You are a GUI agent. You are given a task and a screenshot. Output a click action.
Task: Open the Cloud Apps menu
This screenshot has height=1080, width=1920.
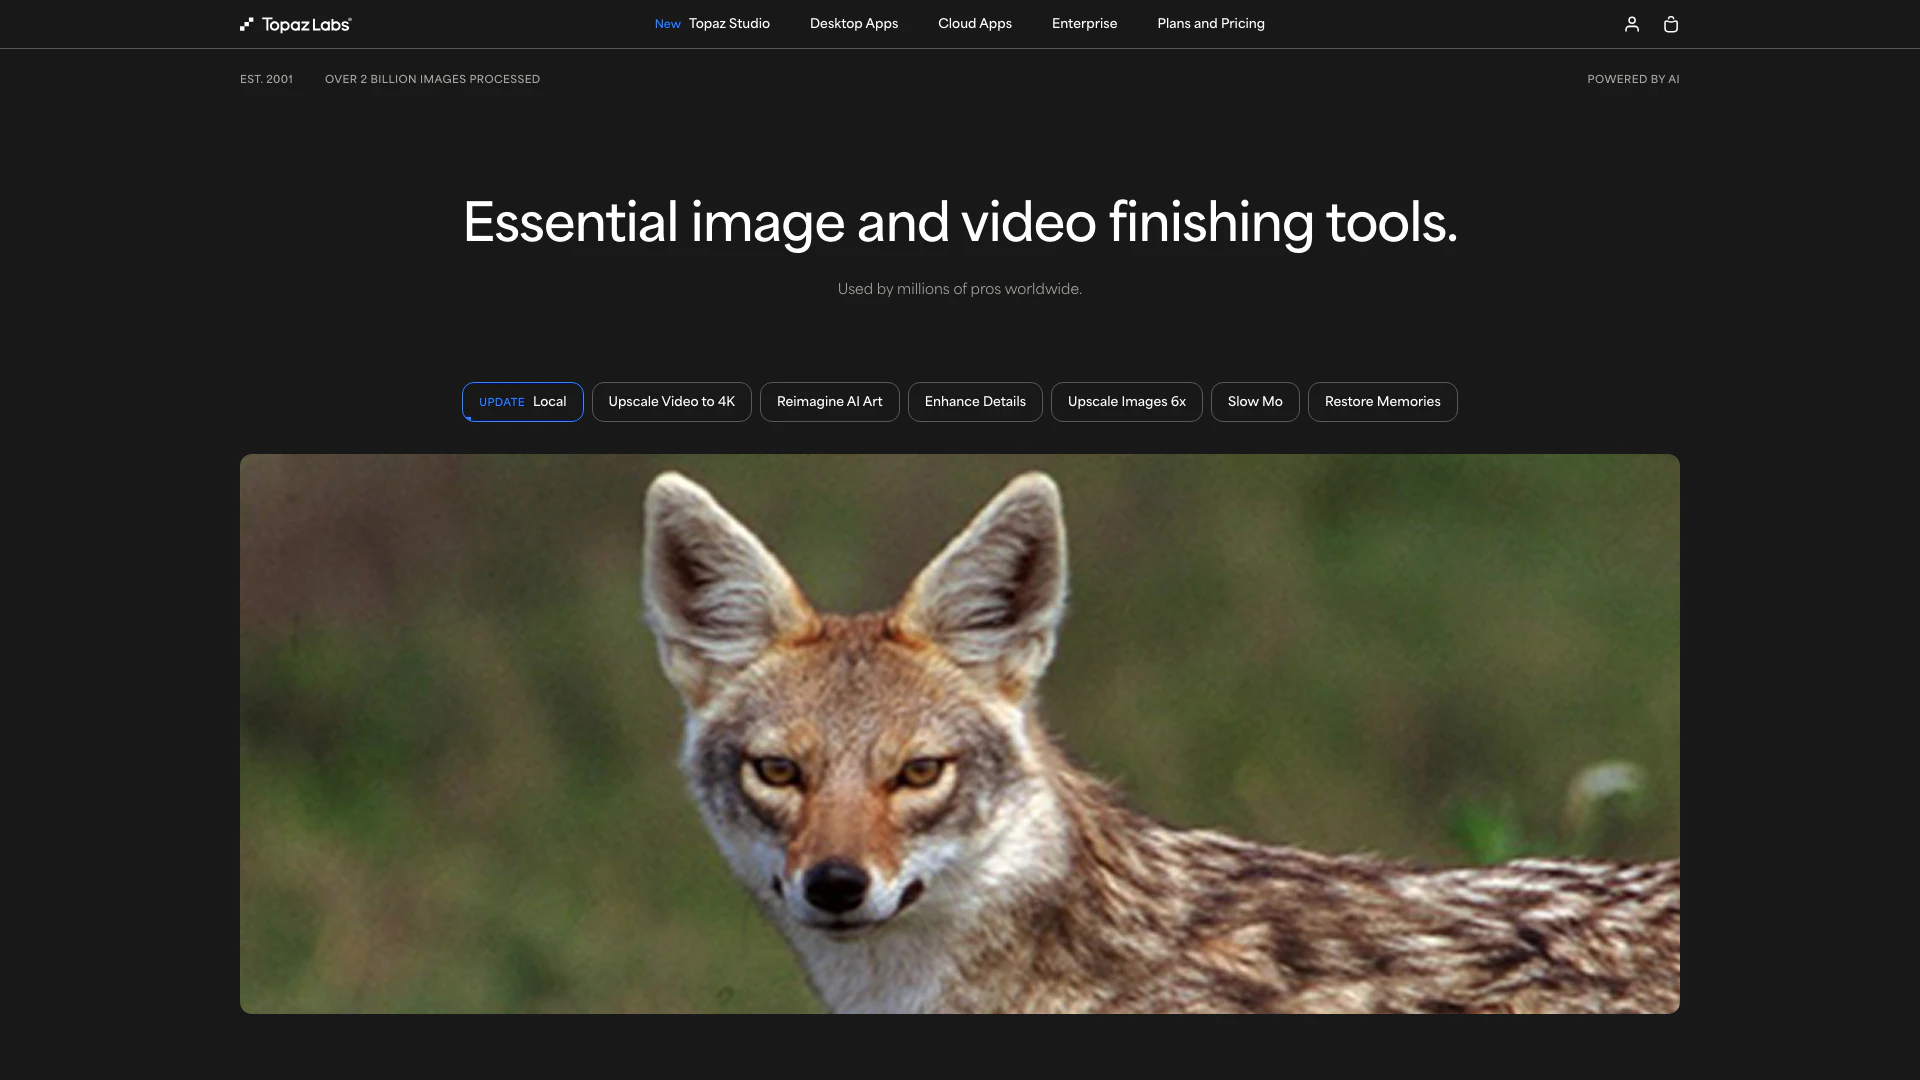pos(974,23)
